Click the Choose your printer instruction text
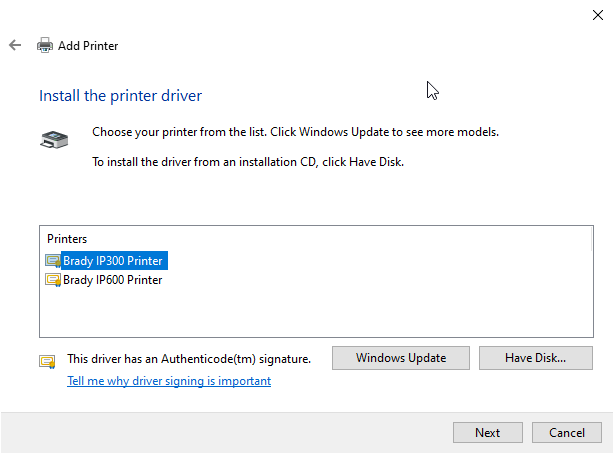 tap(295, 132)
